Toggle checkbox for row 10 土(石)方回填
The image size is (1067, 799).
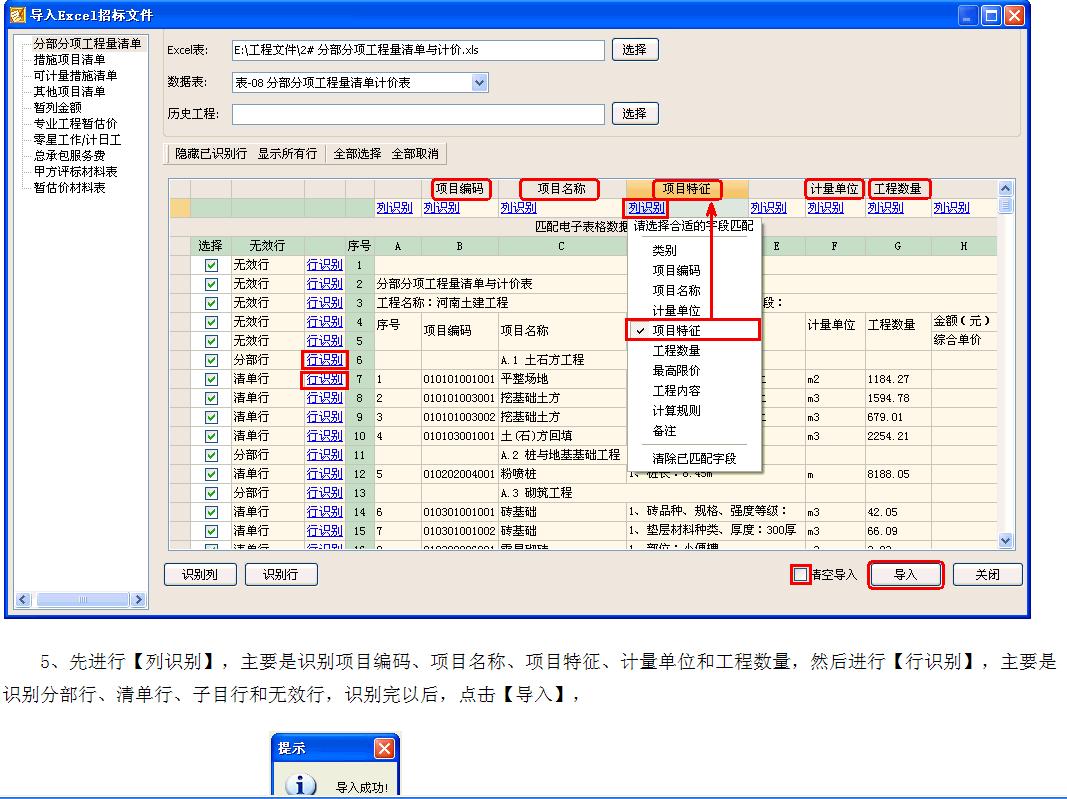(x=212, y=436)
